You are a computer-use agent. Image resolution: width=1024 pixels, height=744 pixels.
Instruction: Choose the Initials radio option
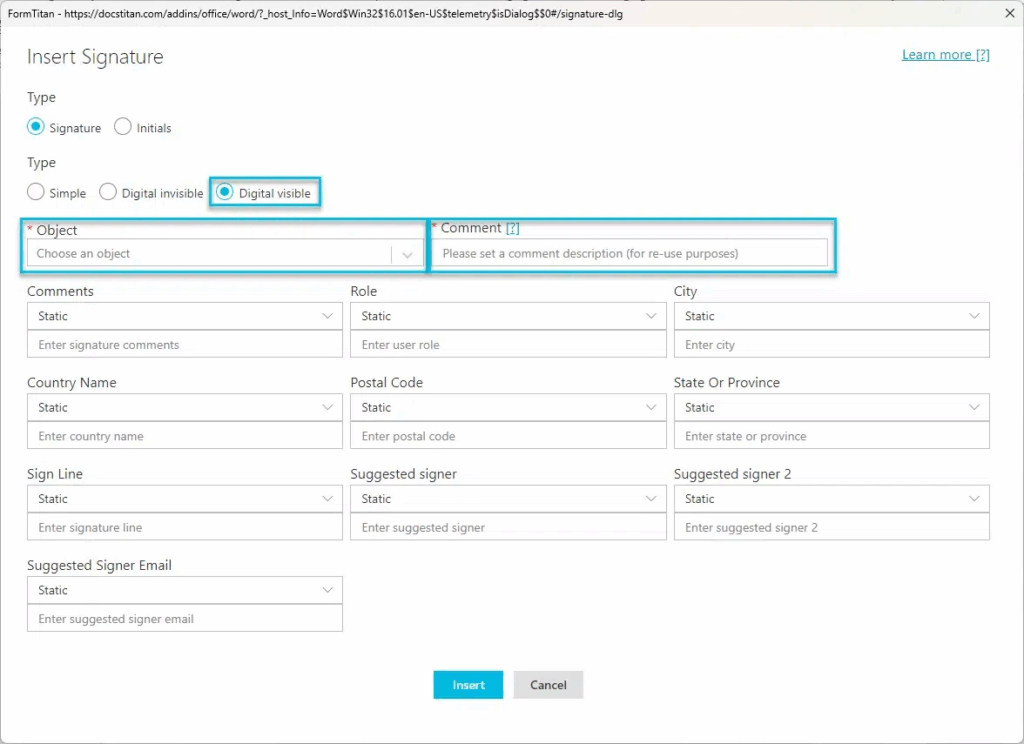click(123, 127)
